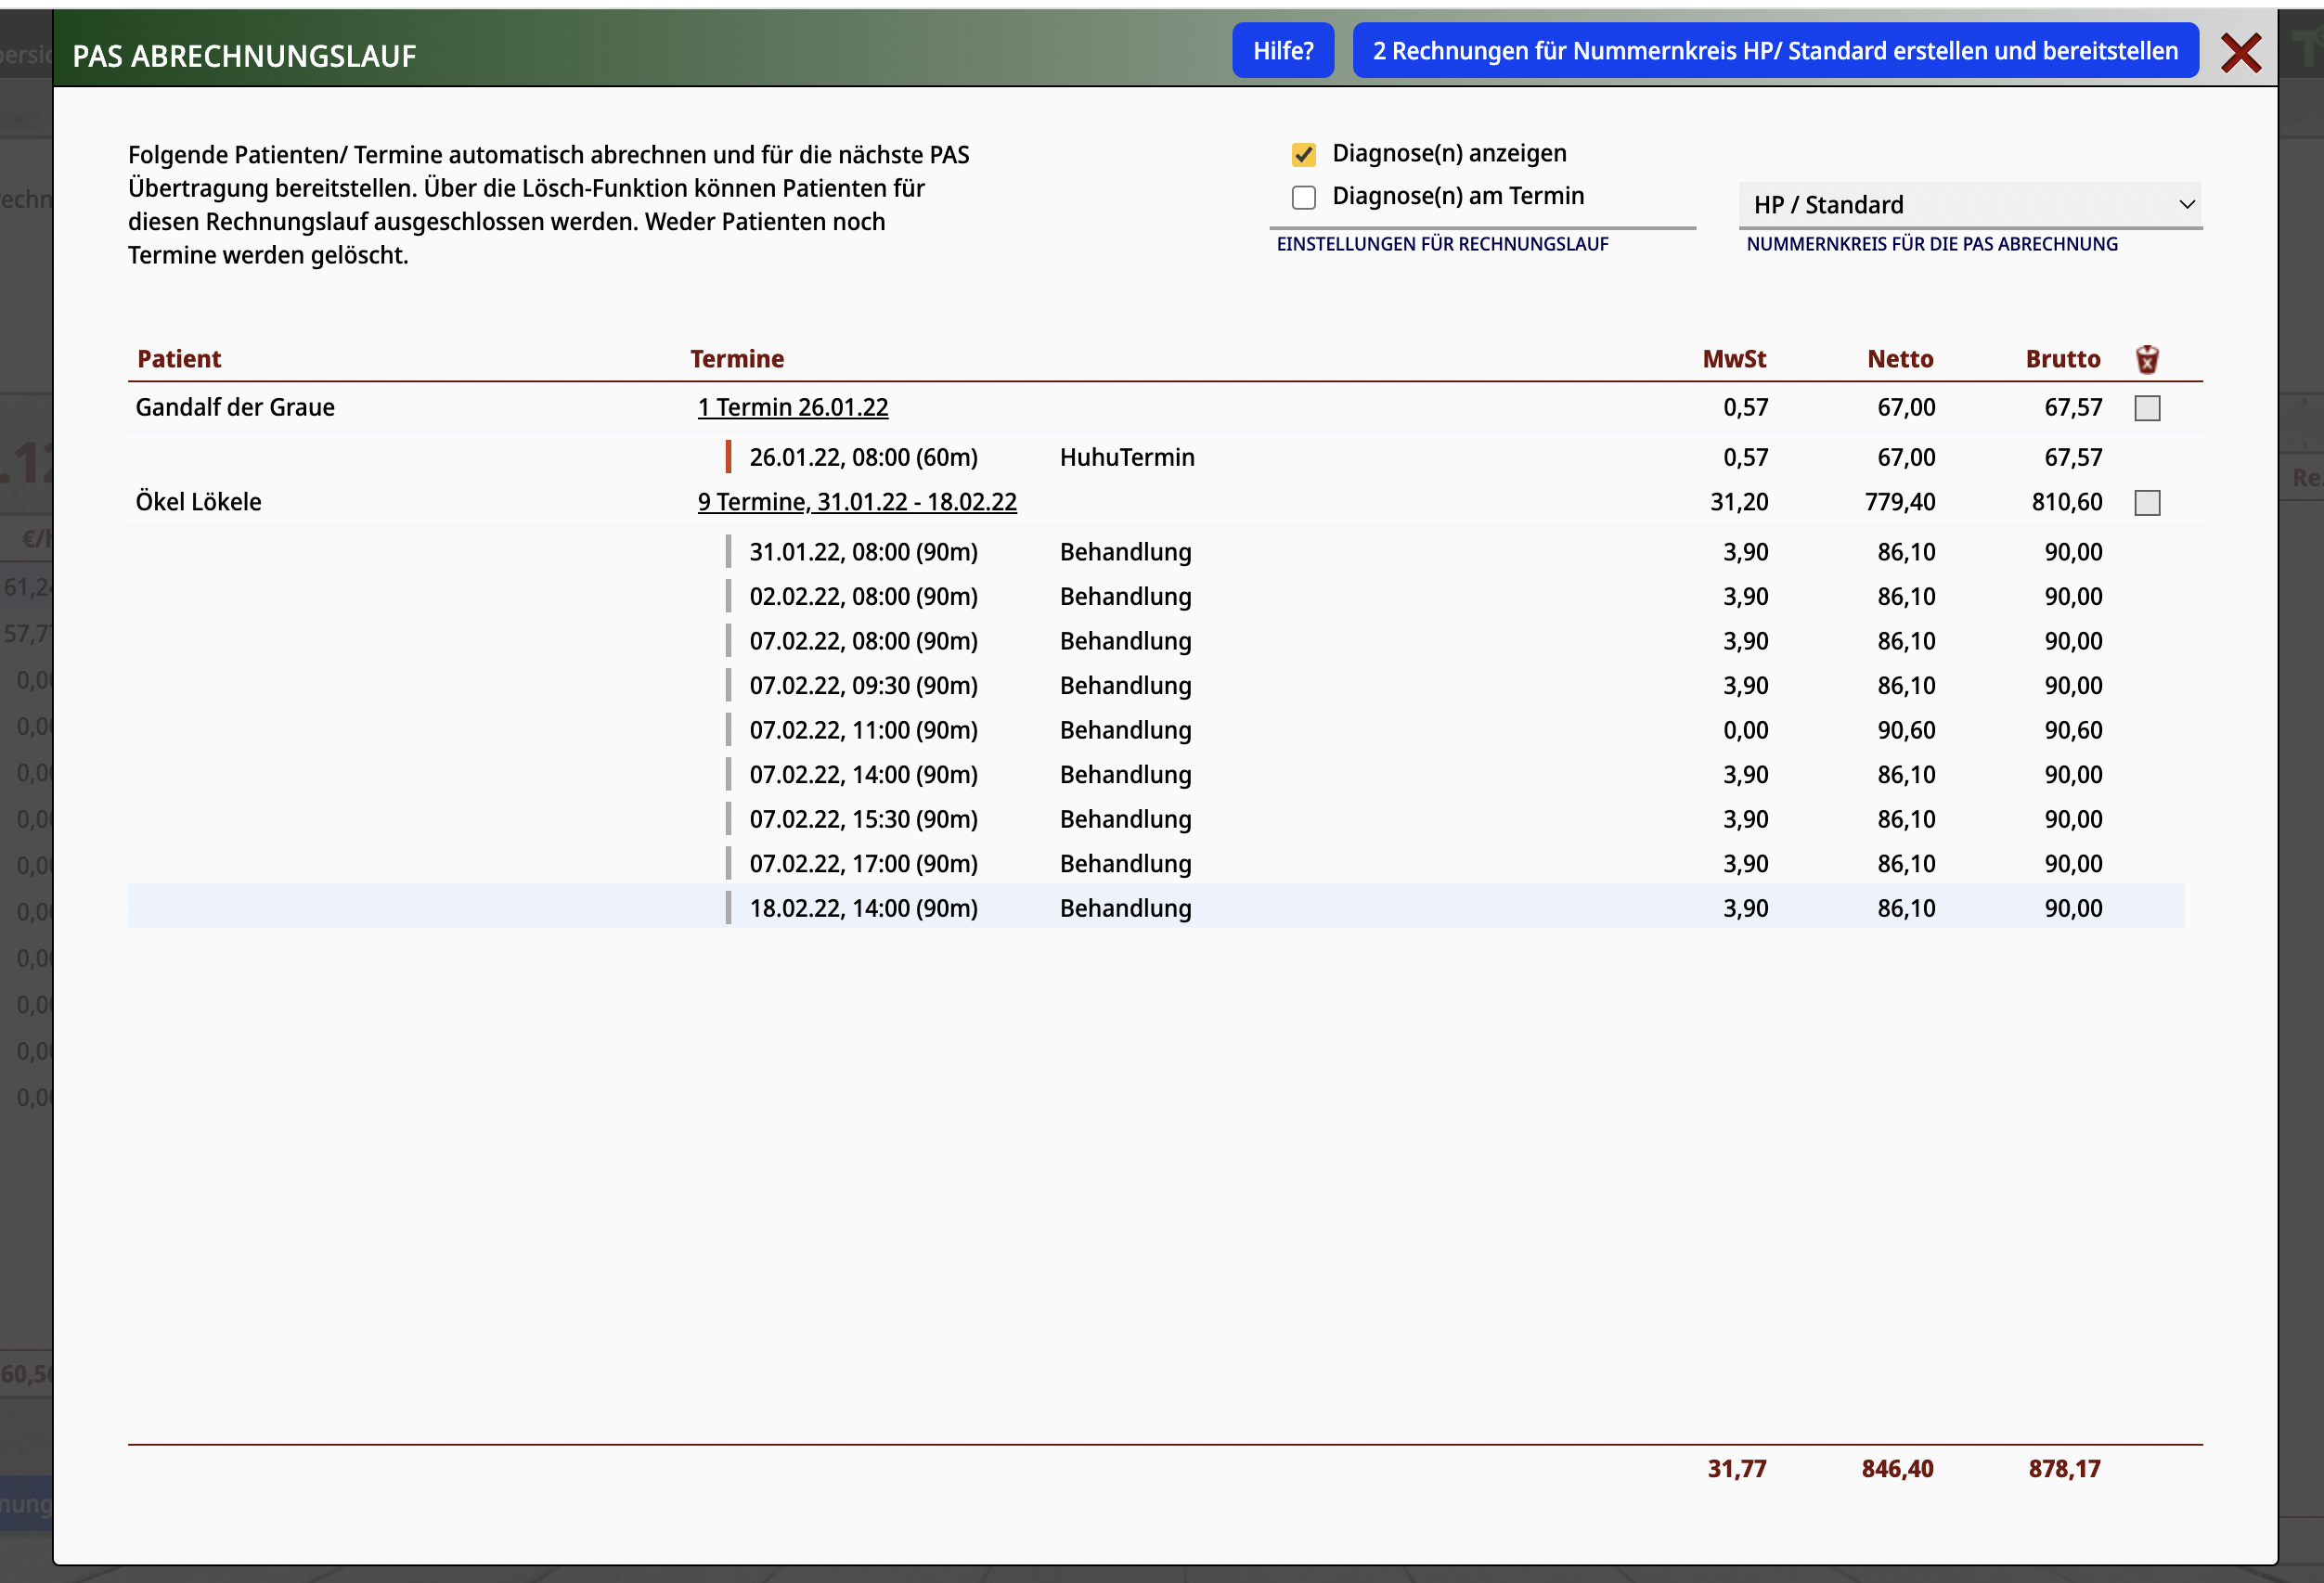Click the Netto column header
The width and height of the screenshot is (2324, 1583).
[x=1900, y=359]
